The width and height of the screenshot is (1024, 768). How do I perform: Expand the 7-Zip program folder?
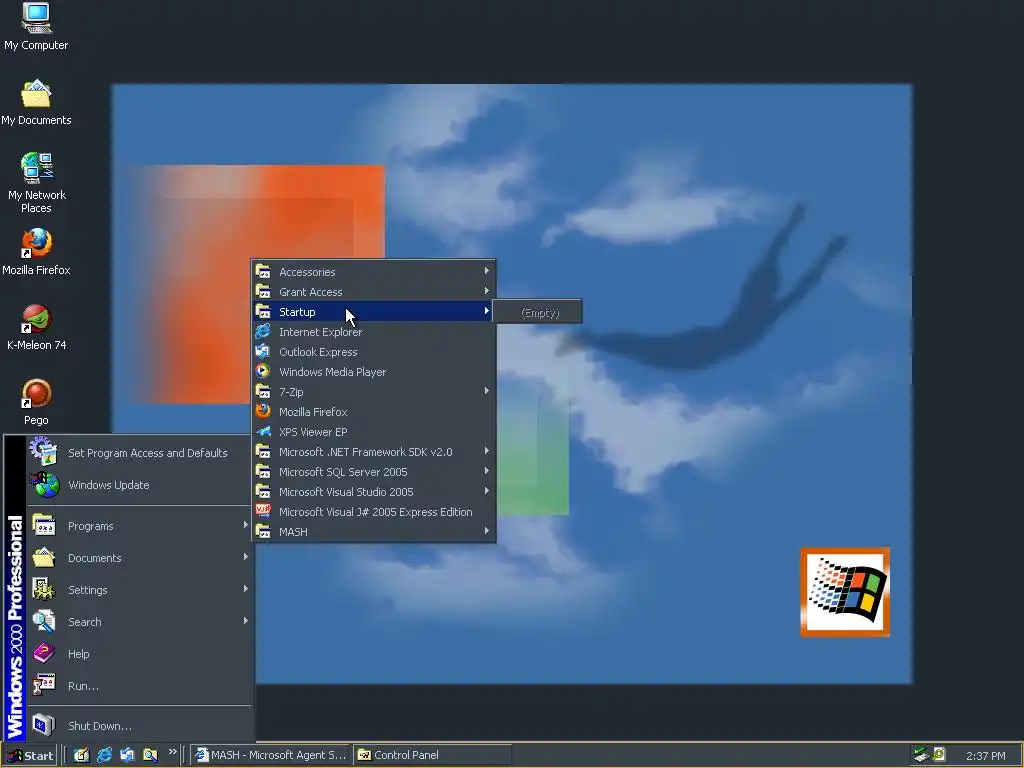click(x=374, y=392)
